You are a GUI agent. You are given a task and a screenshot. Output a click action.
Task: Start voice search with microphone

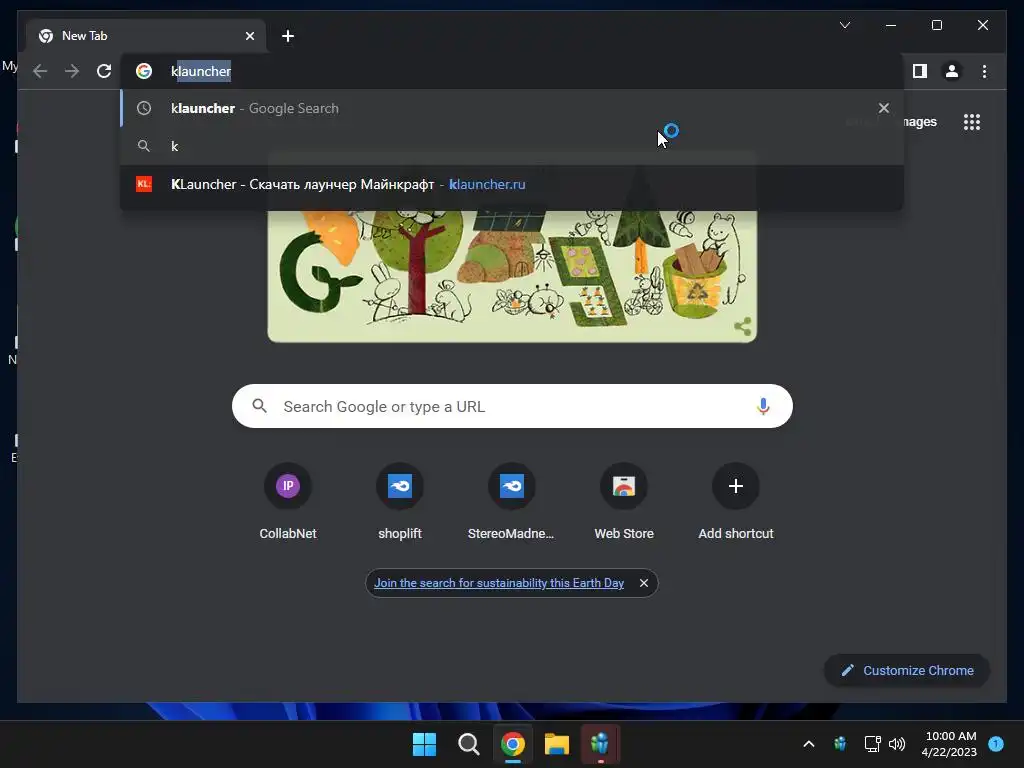(763, 406)
